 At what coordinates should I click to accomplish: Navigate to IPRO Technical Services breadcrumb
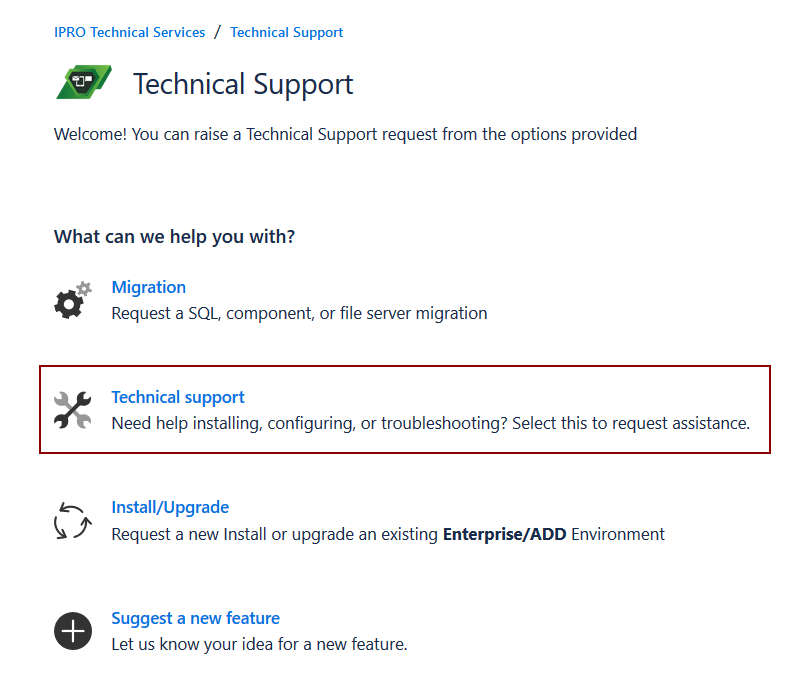pos(129,32)
